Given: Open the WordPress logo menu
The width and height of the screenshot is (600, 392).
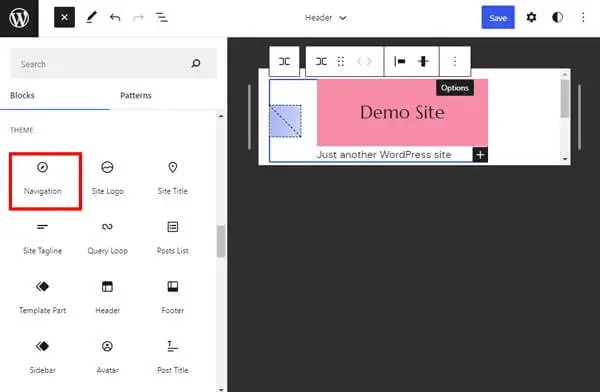Looking at the screenshot, I should tap(19, 18).
